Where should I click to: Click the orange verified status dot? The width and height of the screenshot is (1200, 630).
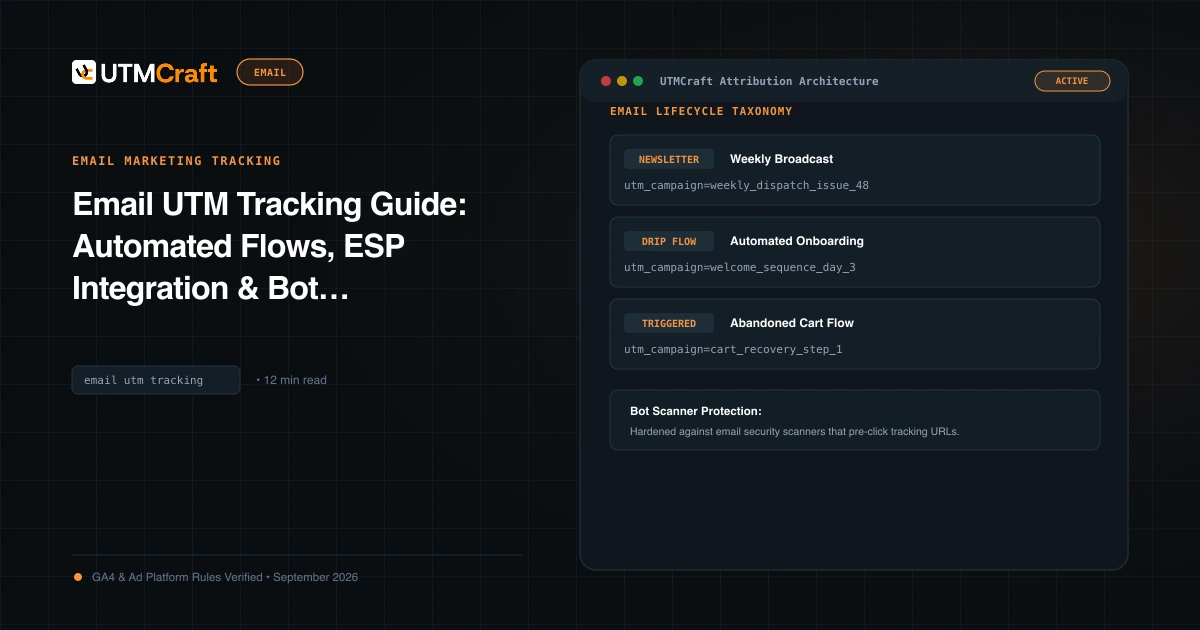[78, 577]
